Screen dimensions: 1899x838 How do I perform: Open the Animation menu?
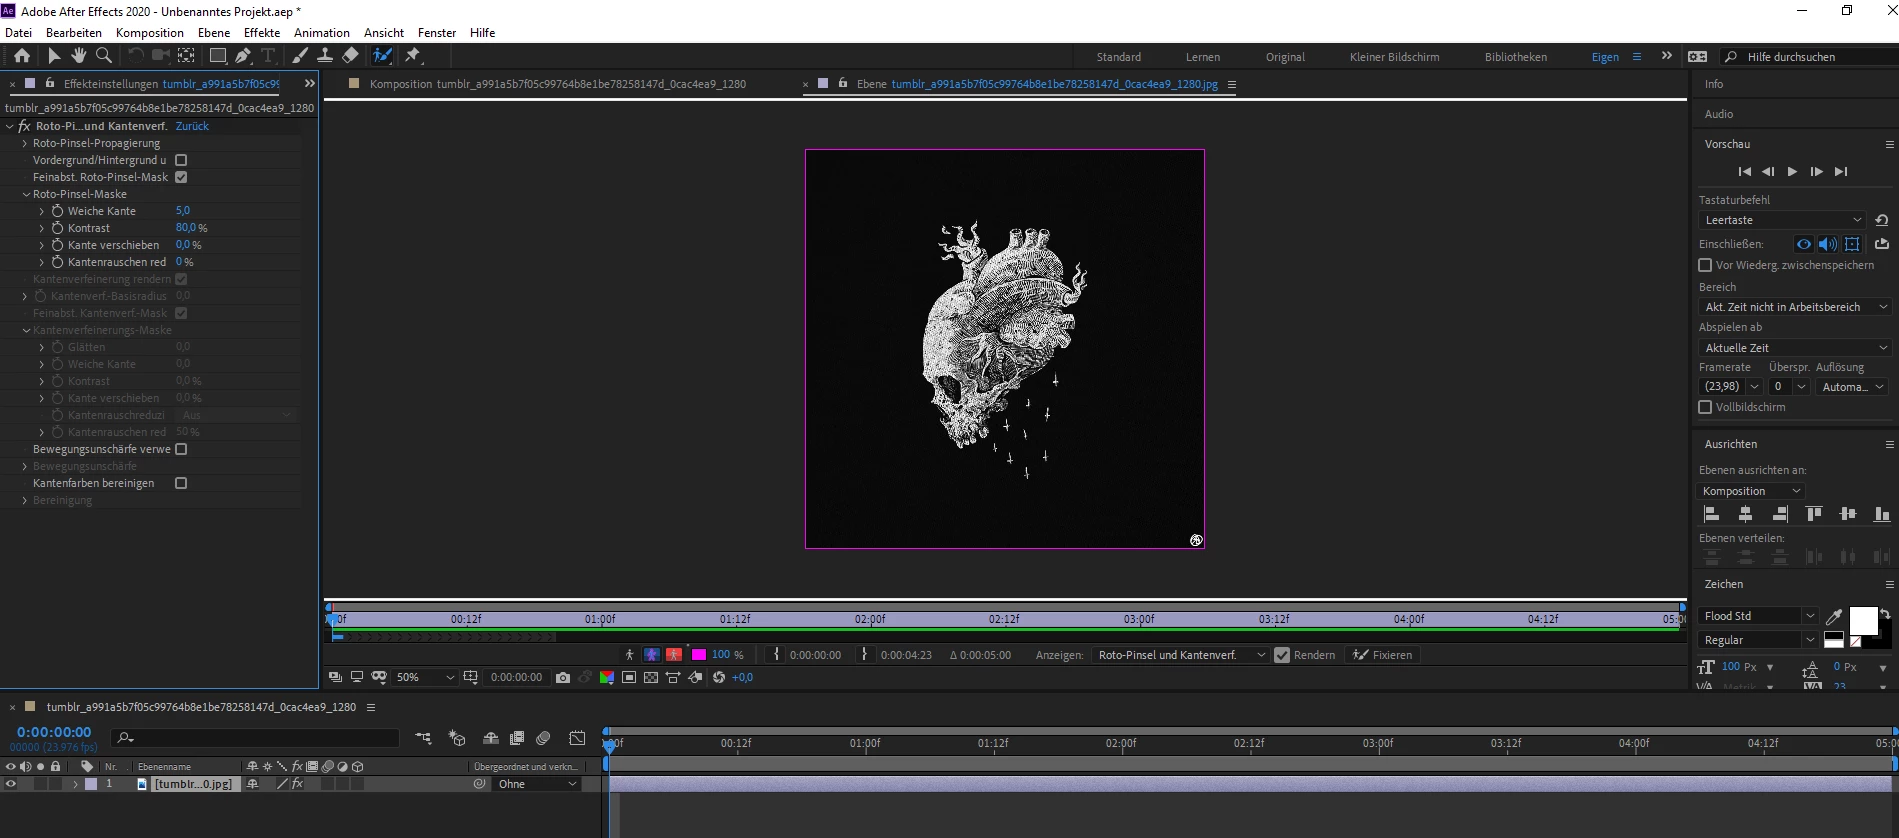[322, 32]
